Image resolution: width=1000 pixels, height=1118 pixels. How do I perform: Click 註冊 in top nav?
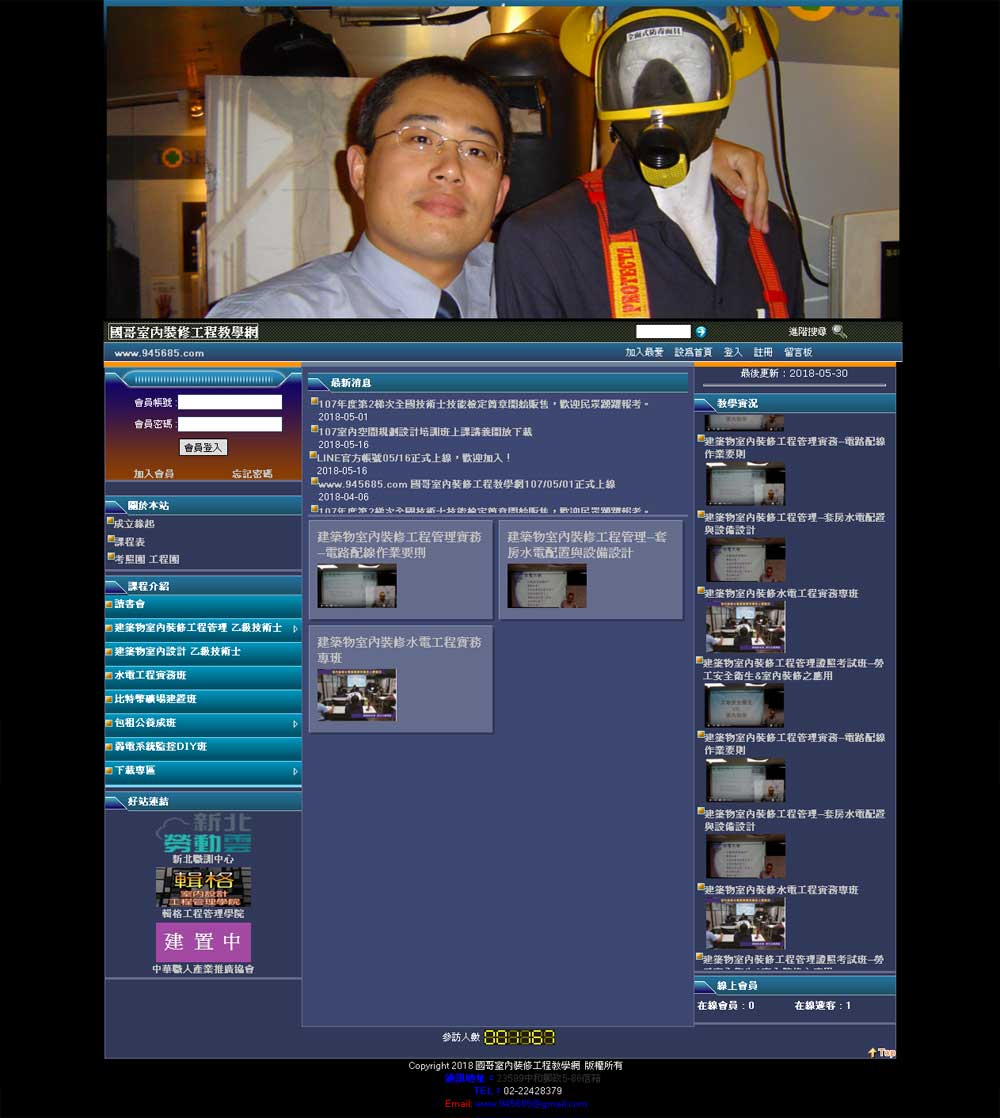pyautogui.click(x=763, y=352)
